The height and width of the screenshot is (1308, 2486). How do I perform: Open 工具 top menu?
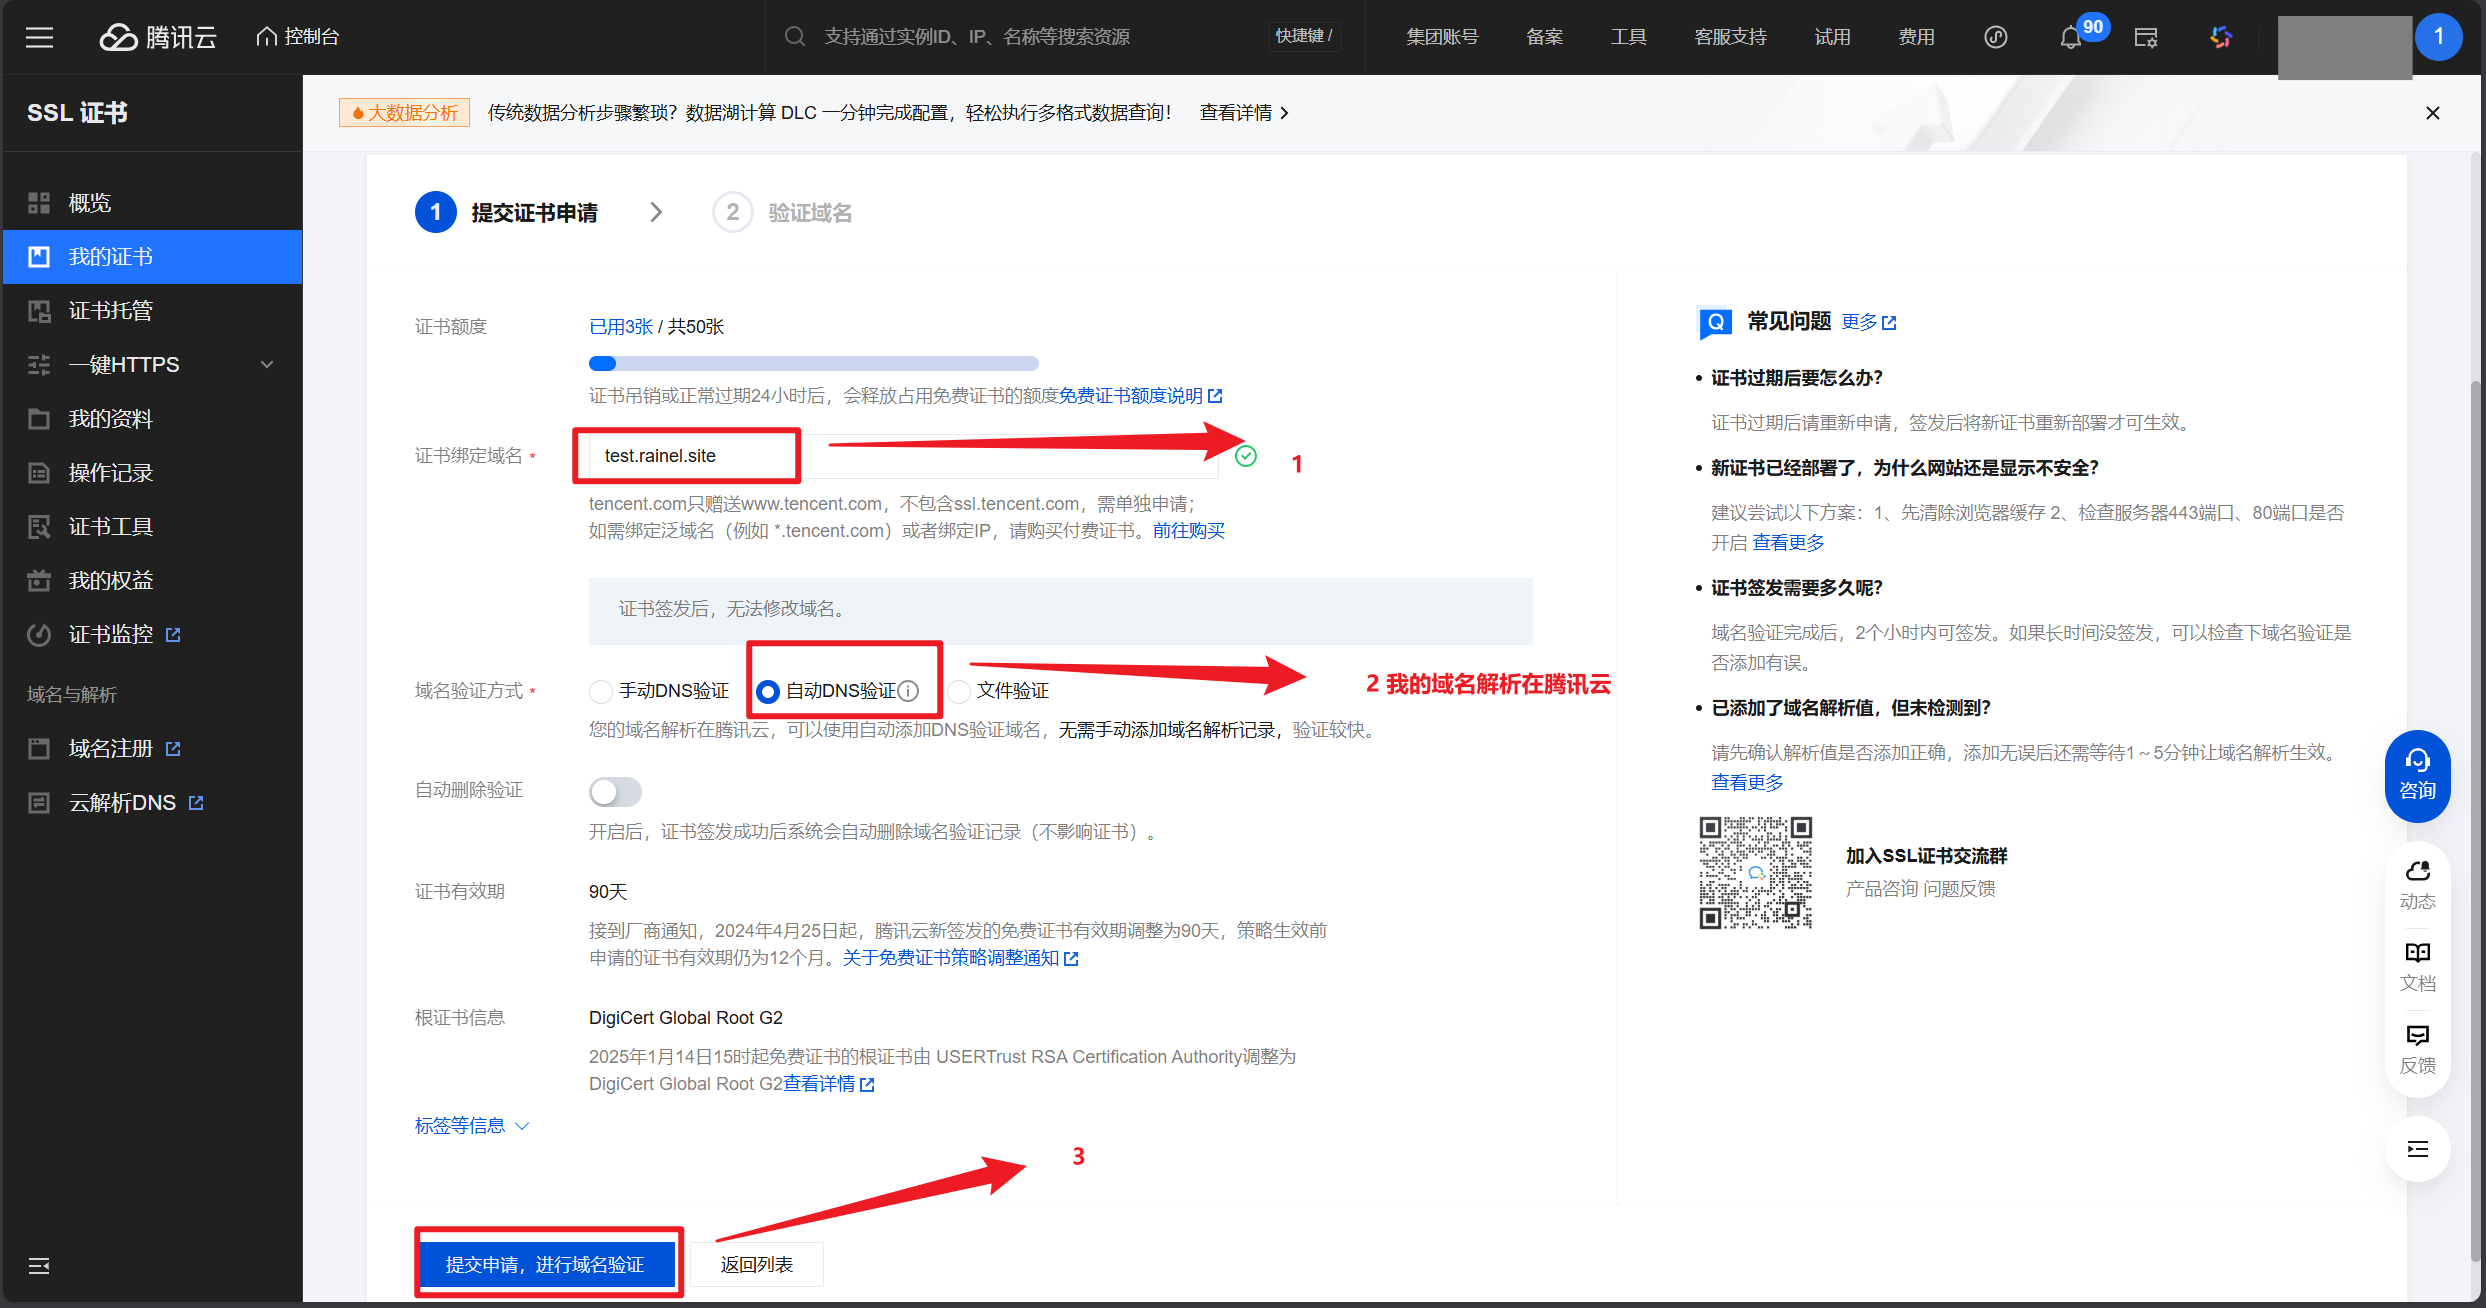pyautogui.click(x=1628, y=37)
